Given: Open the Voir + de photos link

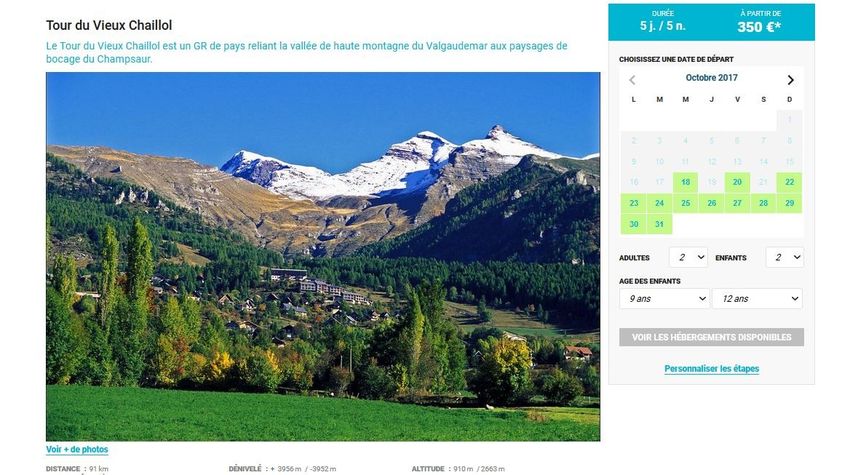Looking at the screenshot, I should tap(77, 450).
